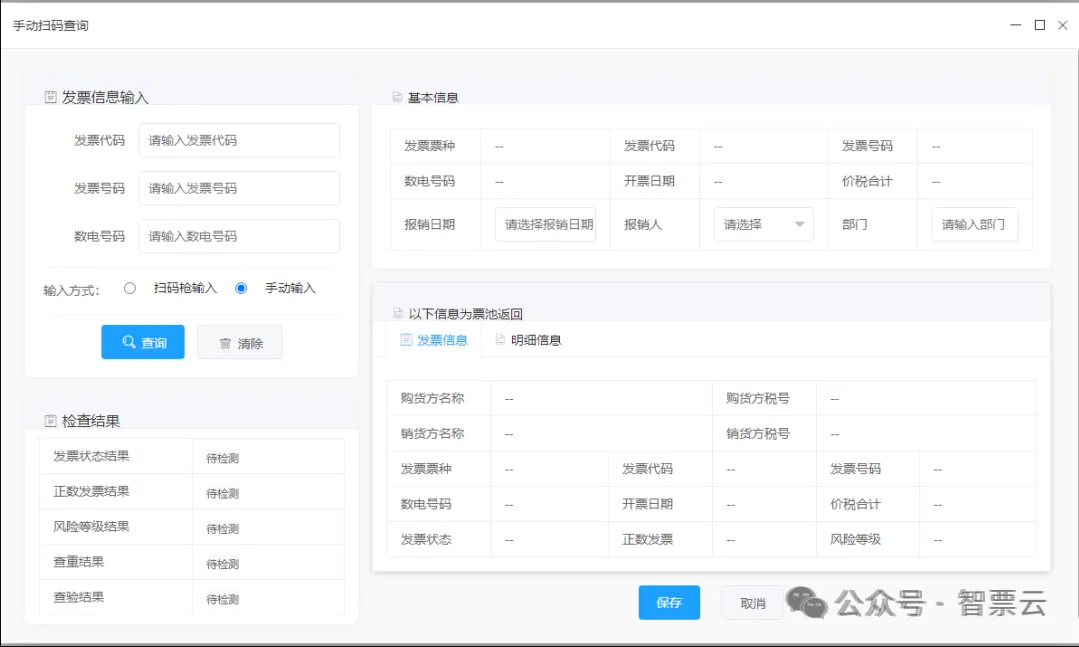Image resolution: width=1079 pixels, height=647 pixels.
Task: Click the icon on 明细信息 tab
Action: pyautogui.click(x=500, y=339)
